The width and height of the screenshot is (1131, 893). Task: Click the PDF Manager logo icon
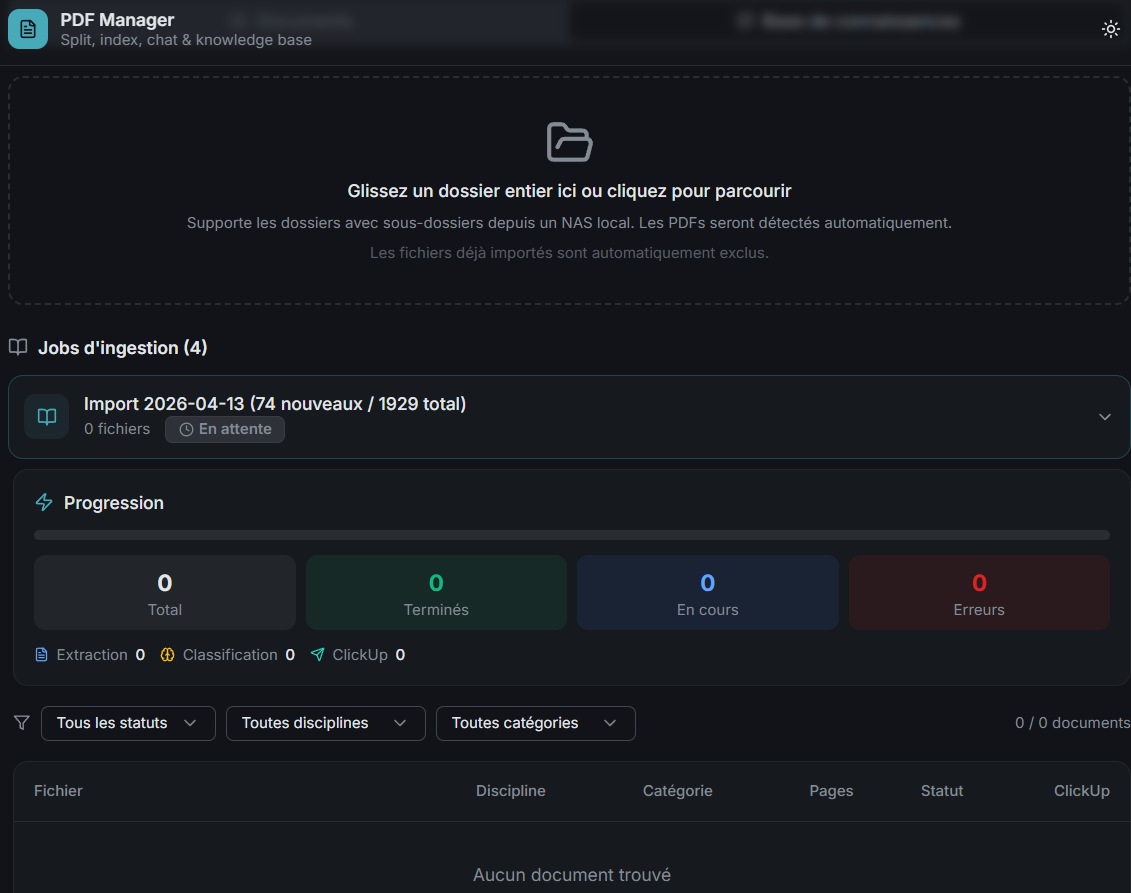coord(28,29)
